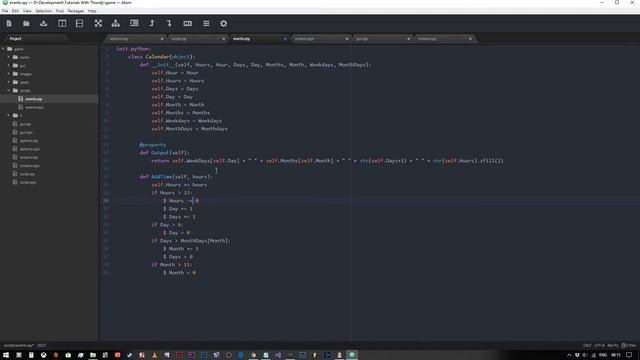Expand the images folder arrow
Viewport: 640px width, 360px height.
click(9, 74)
